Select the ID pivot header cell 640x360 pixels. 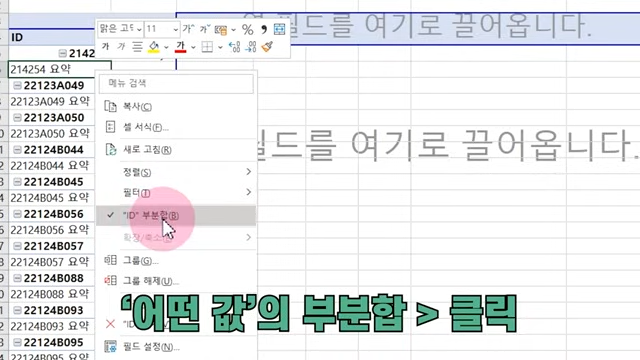pyautogui.click(x=52, y=37)
